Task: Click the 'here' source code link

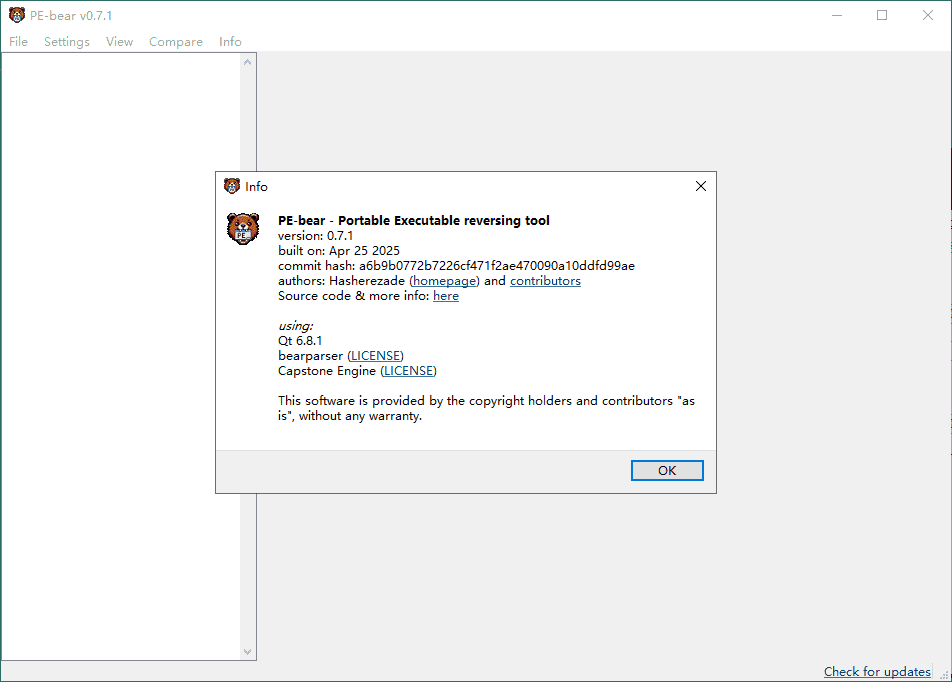Action: [446, 296]
